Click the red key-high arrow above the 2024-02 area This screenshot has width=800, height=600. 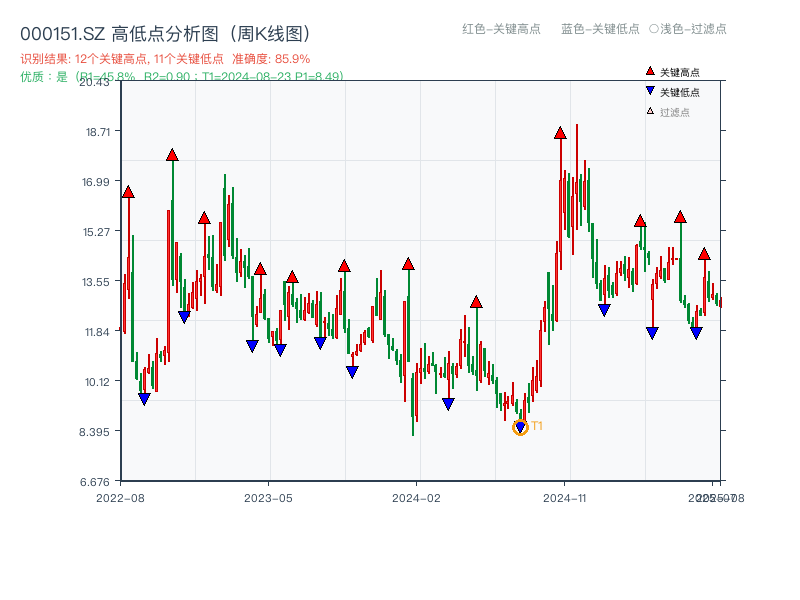407,262
